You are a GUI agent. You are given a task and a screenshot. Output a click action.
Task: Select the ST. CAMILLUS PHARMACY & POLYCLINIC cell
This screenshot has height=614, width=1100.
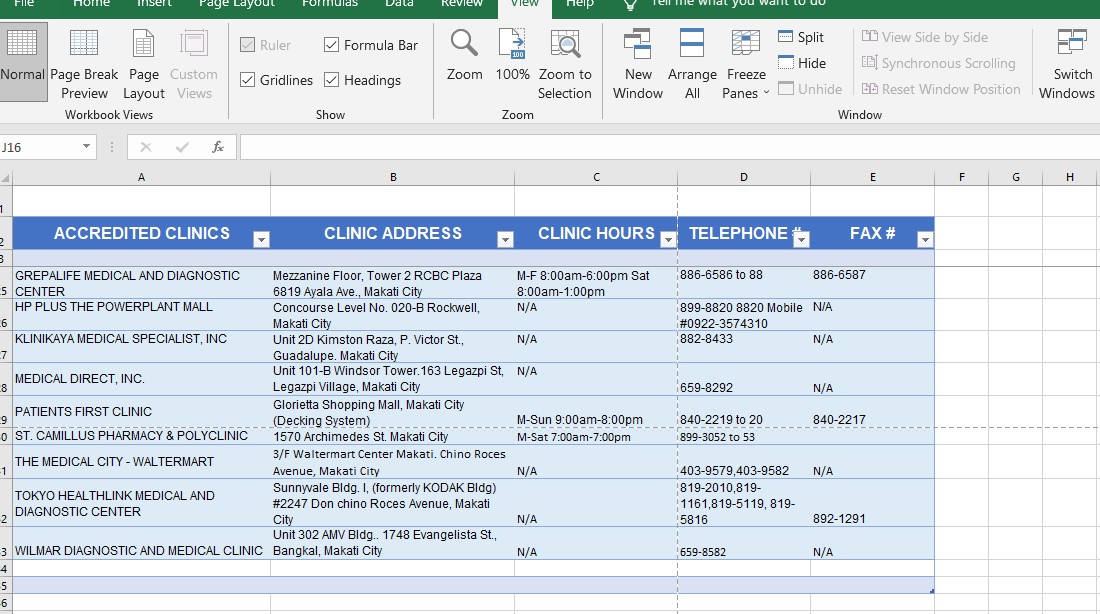[x=141, y=436]
